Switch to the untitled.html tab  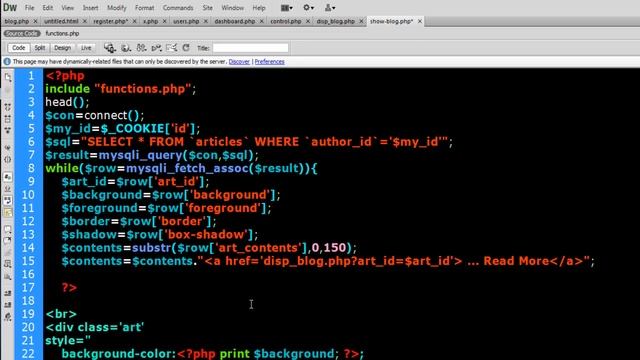click(61, 21)
